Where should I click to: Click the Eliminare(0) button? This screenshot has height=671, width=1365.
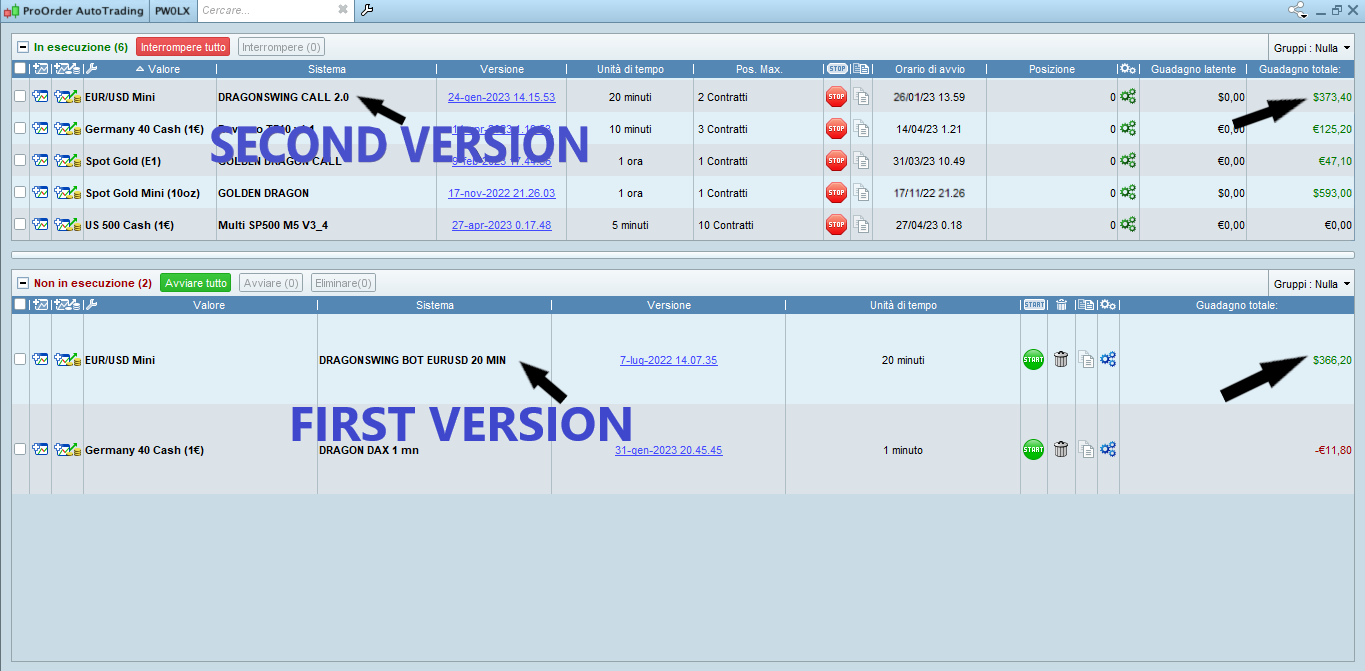coord(344,283)
